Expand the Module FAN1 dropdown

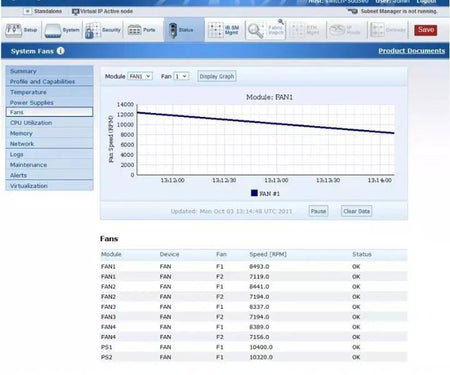[x=140, y=76]
